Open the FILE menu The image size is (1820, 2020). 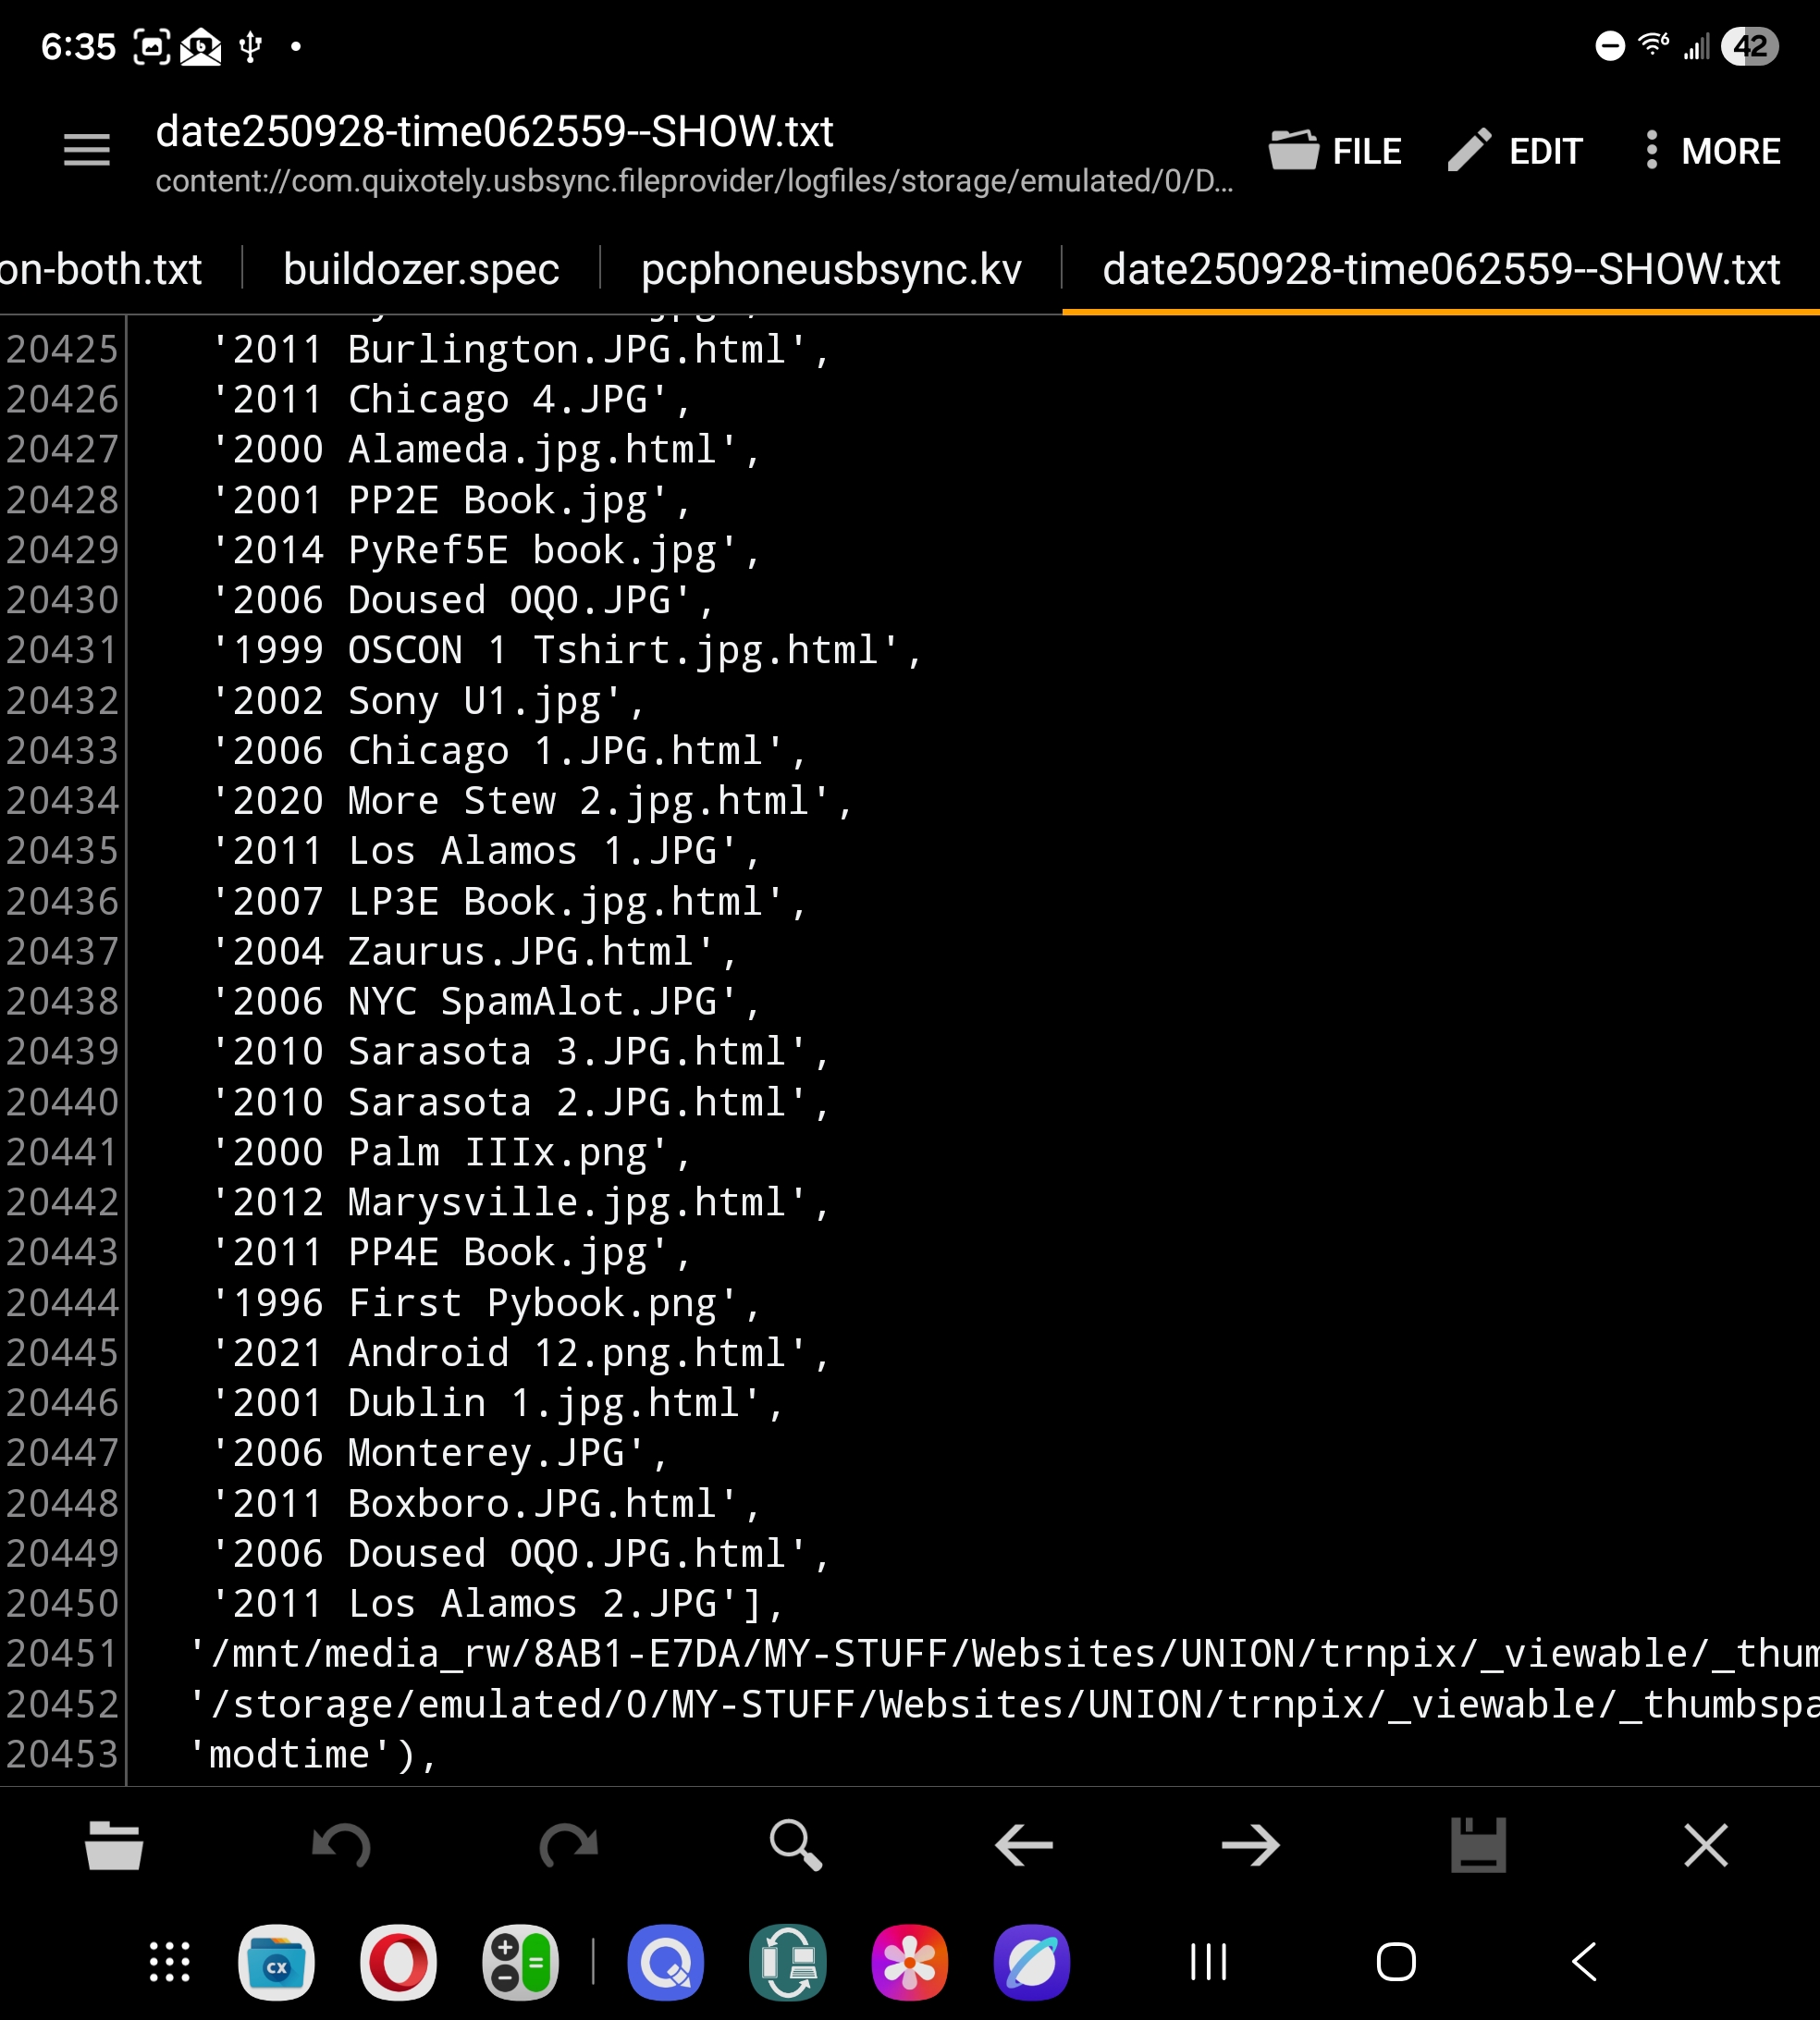(1335, 151)
